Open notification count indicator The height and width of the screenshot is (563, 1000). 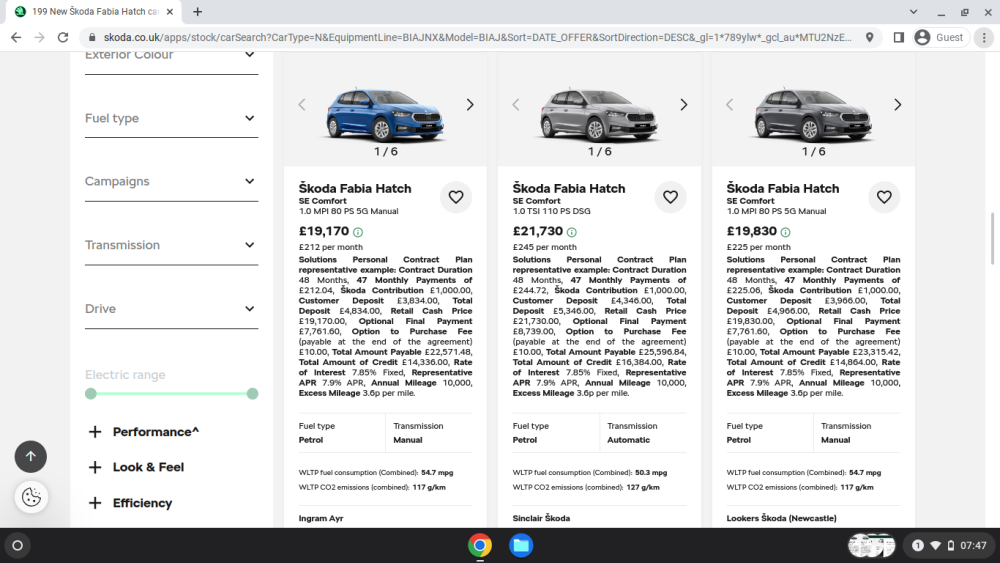(918, 546)
